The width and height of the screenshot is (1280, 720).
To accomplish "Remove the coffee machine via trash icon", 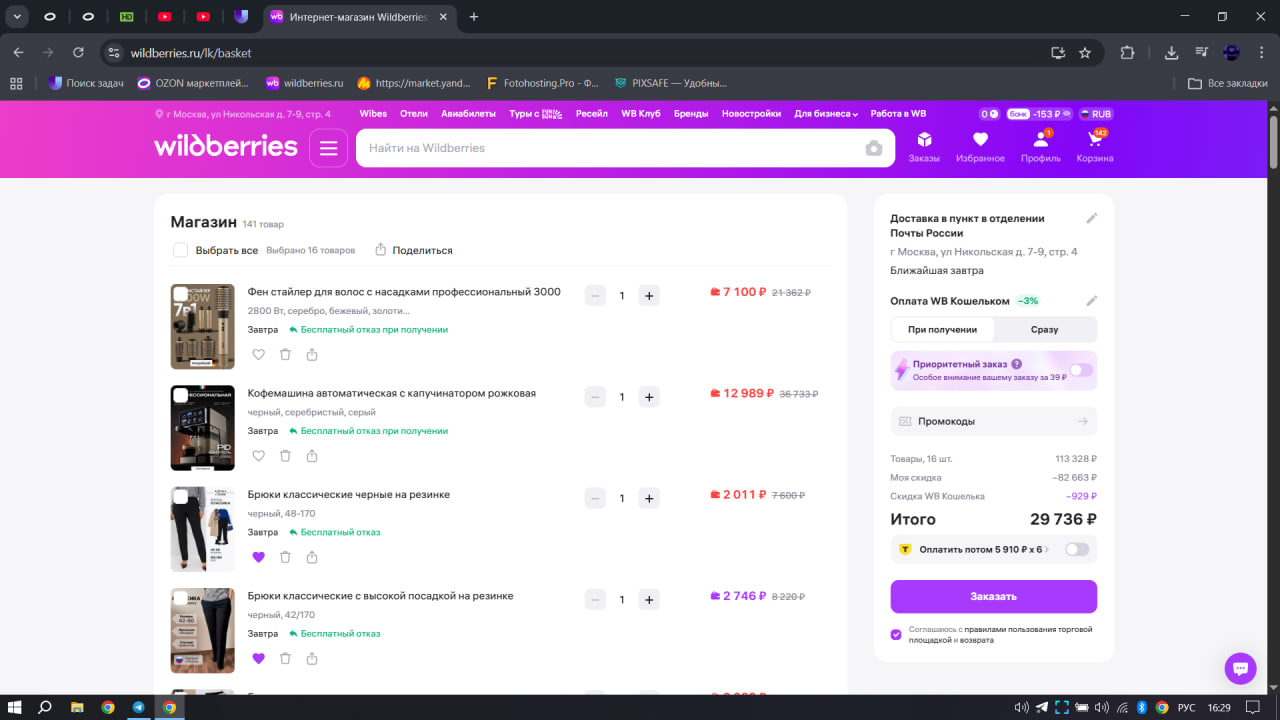I will point(285,456).
